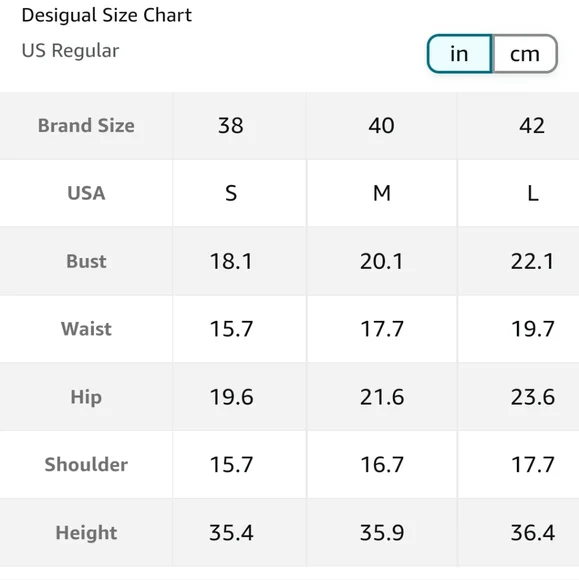Click the 20.1 bust measurement
The image size is (579, 580).
(x=382, y=261)
